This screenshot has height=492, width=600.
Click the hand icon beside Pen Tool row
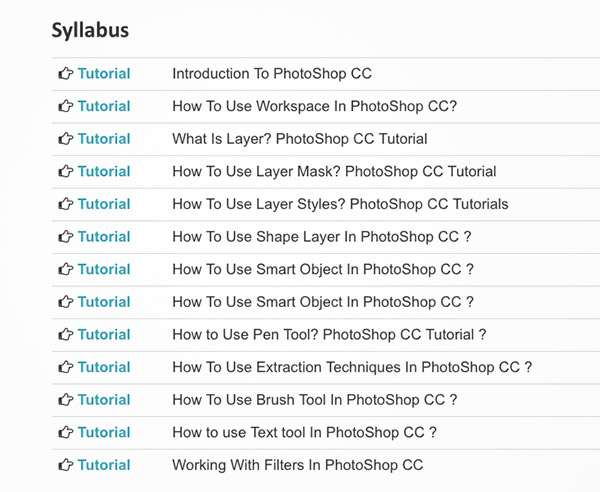(x=66, y=335)
